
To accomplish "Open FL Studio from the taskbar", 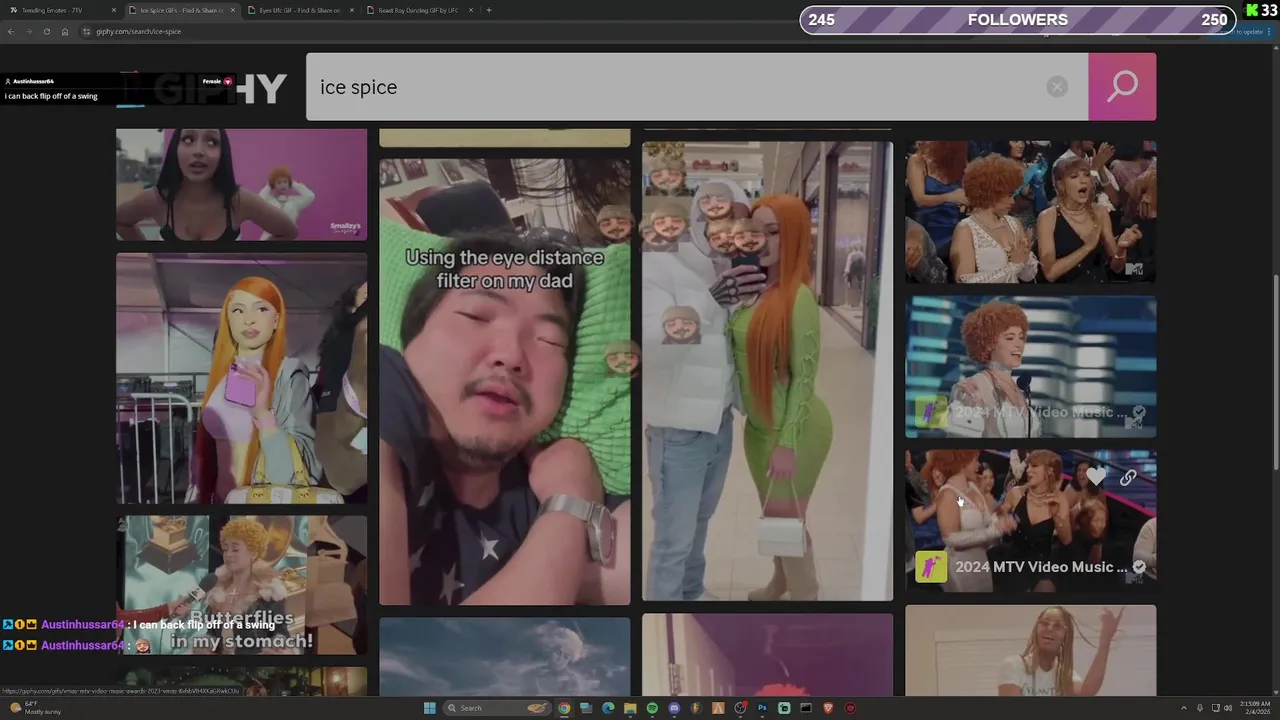I will click(x=696, y=708).
